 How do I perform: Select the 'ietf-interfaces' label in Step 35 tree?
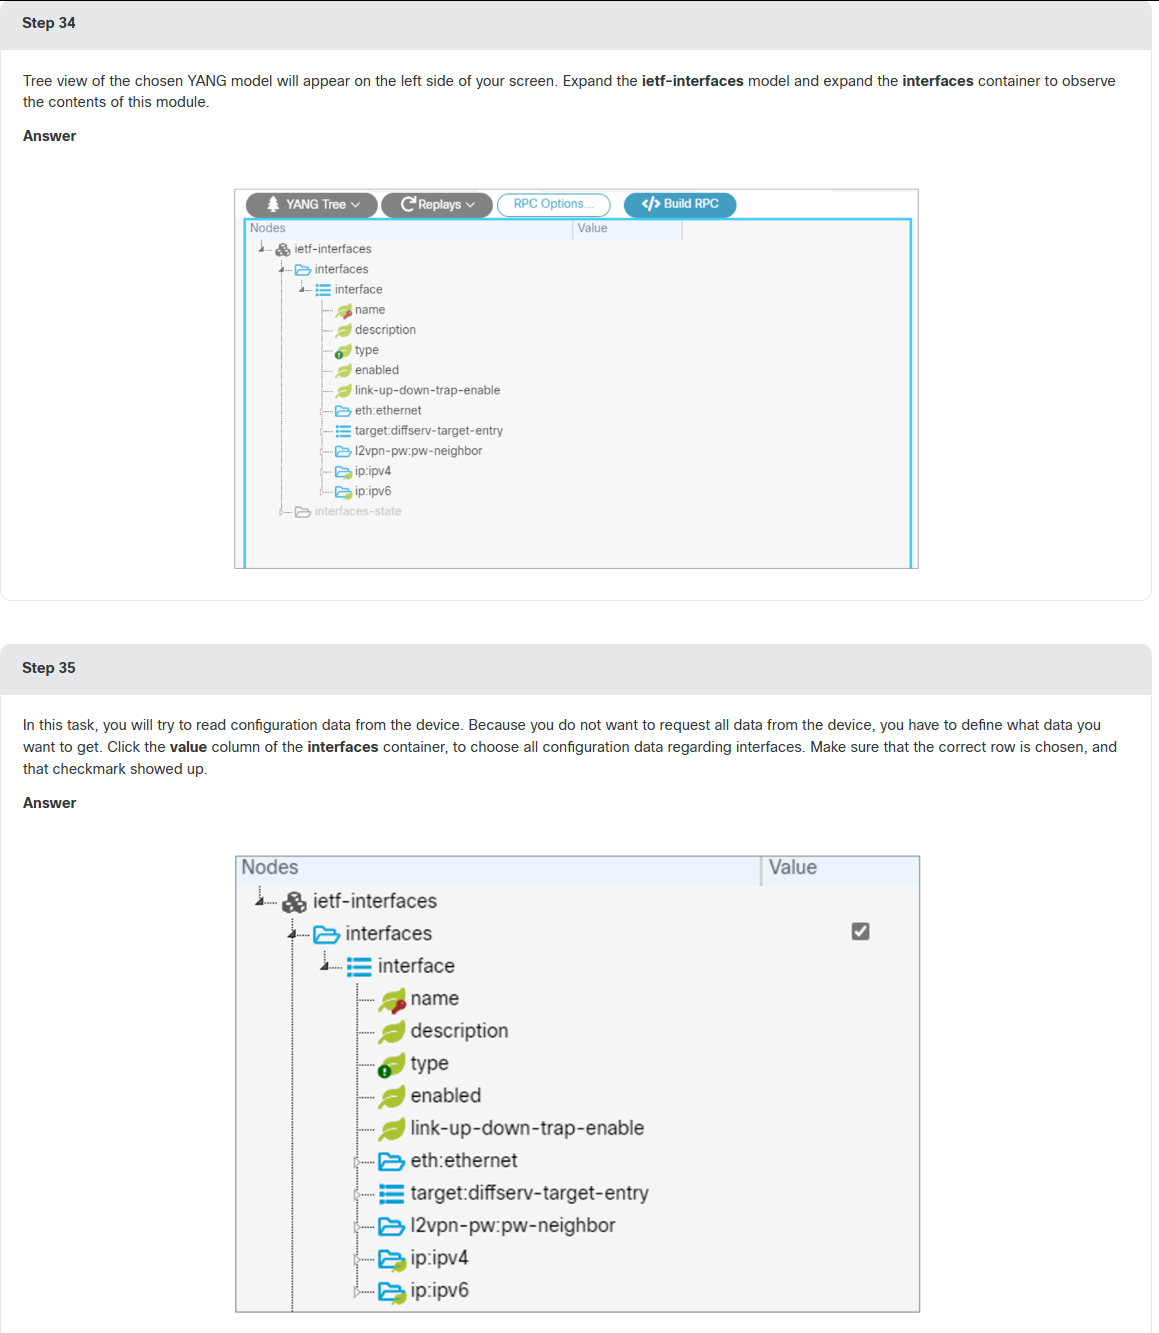click(x=375, y=901)
